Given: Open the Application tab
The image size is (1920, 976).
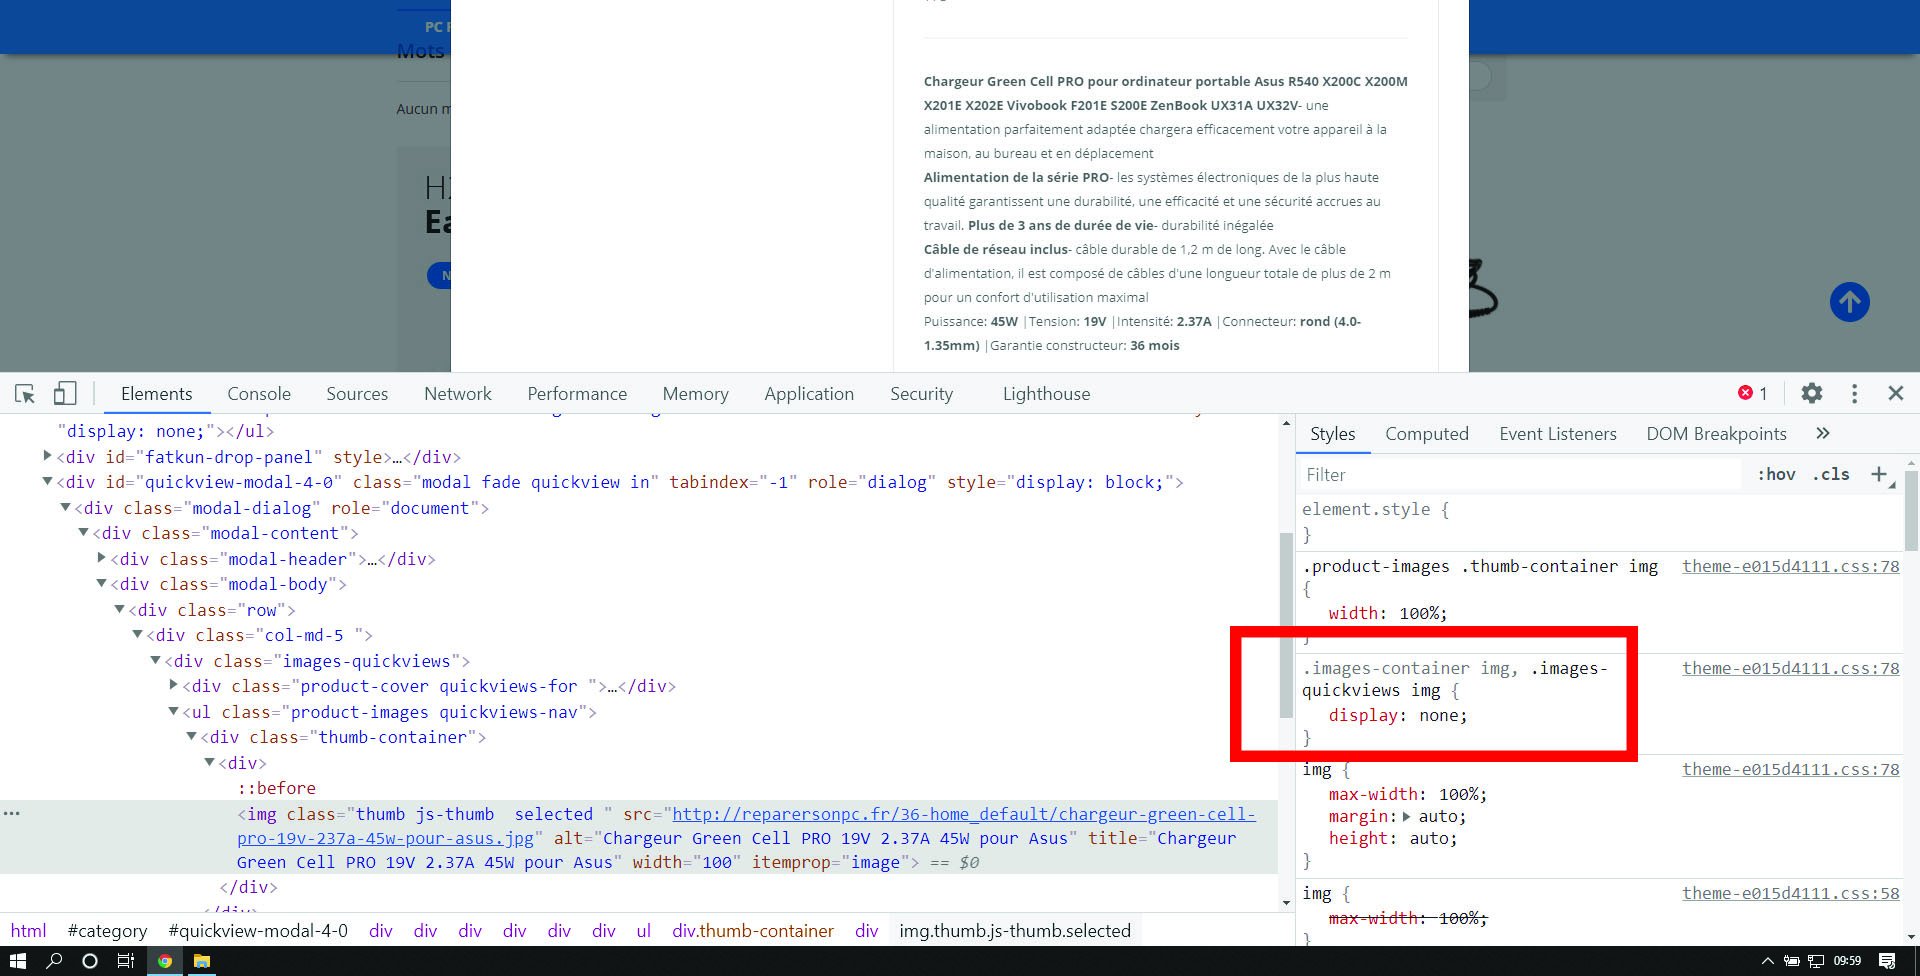Looking at the screenshot, I should pos(809,394).
